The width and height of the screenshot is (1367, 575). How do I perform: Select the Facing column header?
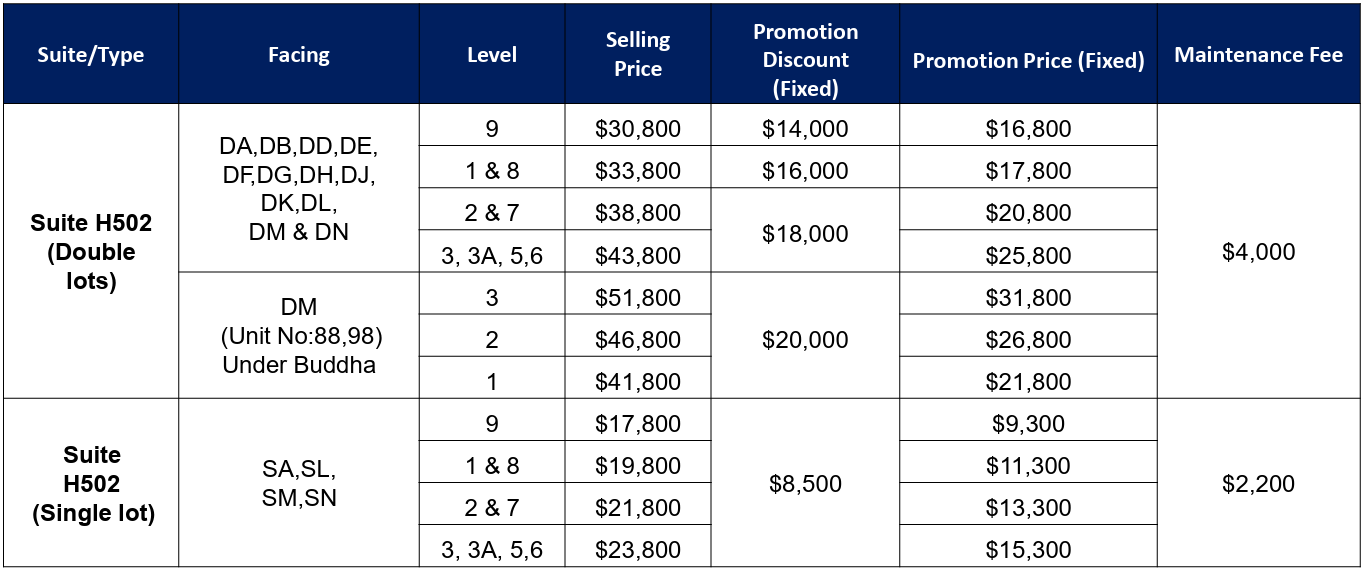tap(298, 54)
